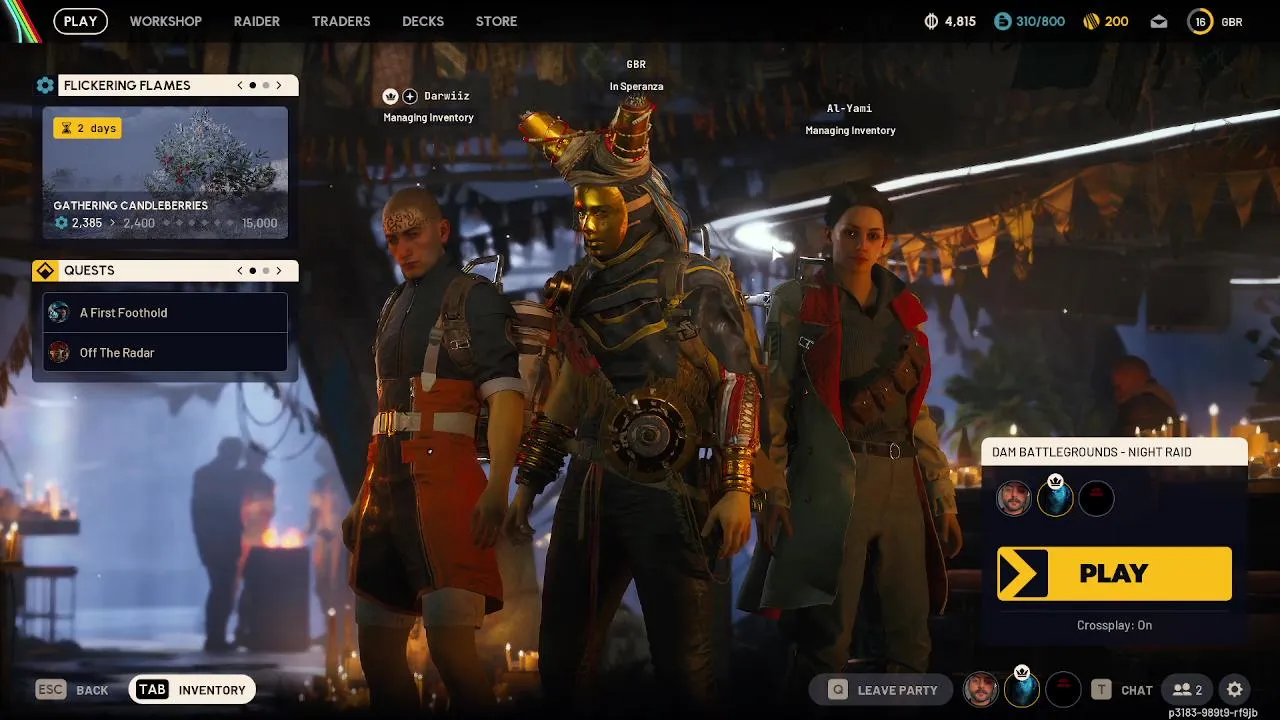The height and width of the screenshot is (720, 1280).
Task: Click the Quests header icon
Action: tap(45, 271)
